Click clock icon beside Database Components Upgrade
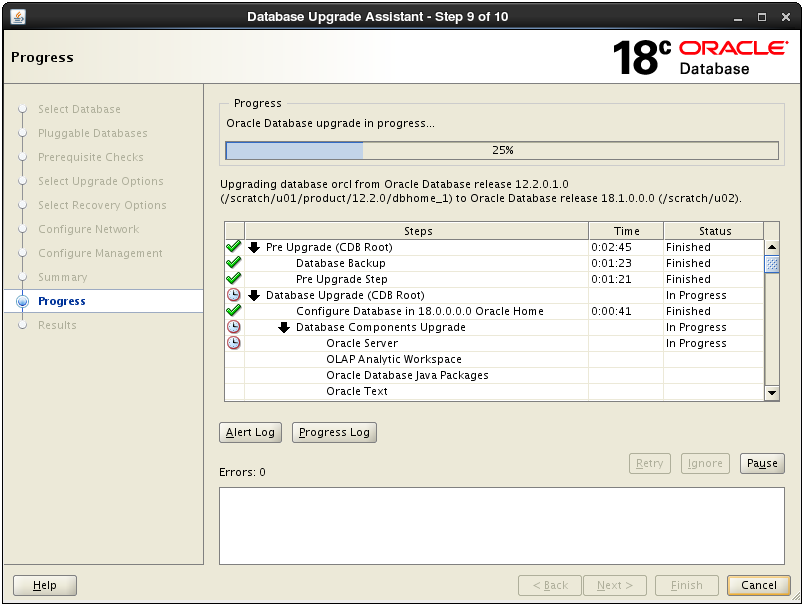Image resolution: width=804 pixels, height=606 pixels. coord(234,327)
